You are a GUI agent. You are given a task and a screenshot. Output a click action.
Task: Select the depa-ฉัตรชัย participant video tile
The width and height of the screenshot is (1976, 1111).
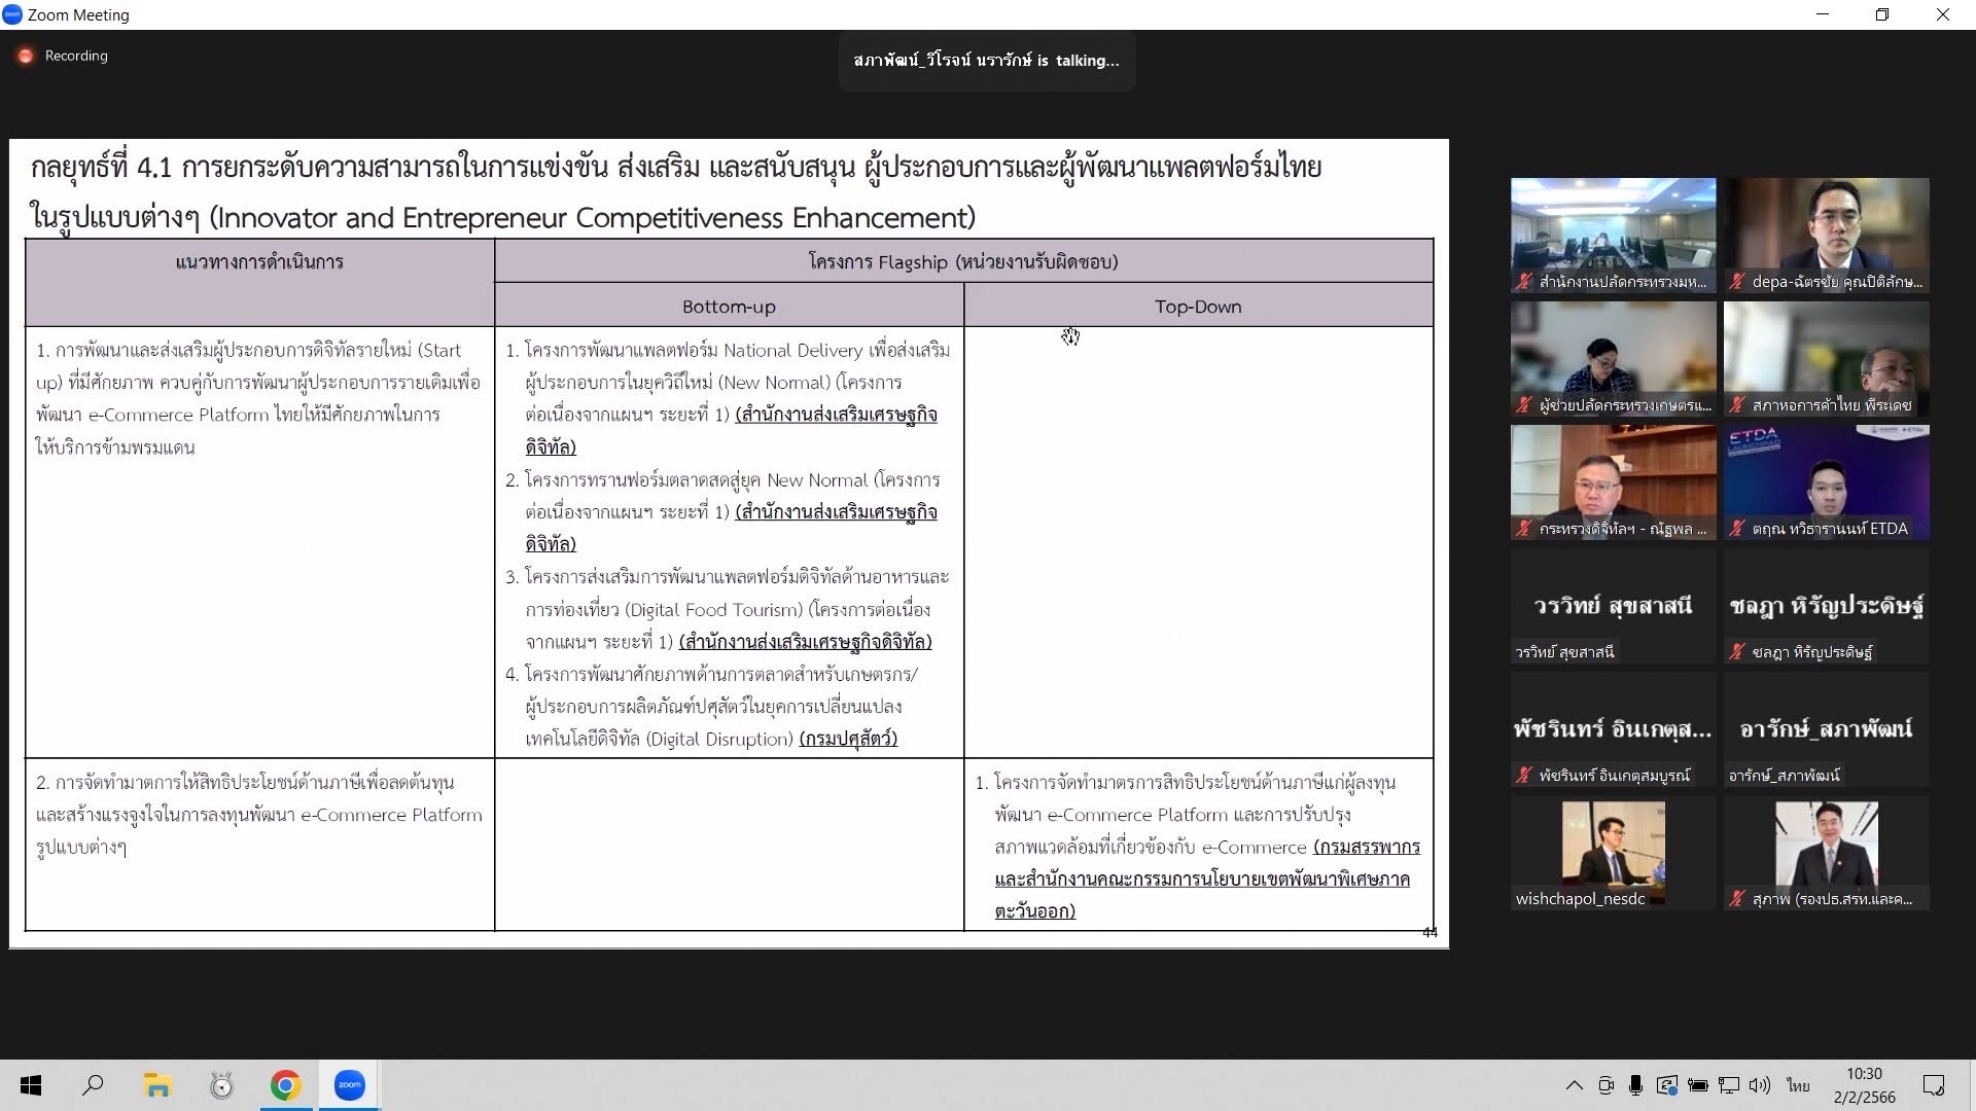click(x=1826, y=236)
